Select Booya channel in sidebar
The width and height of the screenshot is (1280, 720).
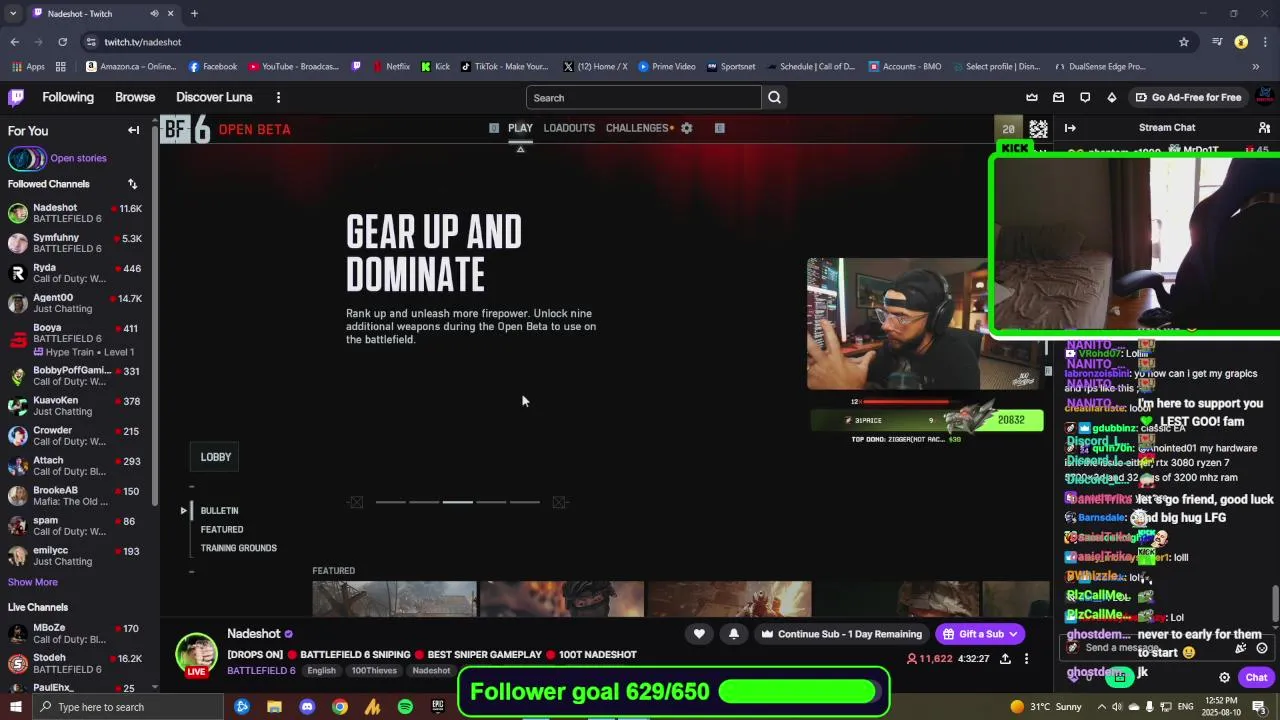(x=78, y=339)
